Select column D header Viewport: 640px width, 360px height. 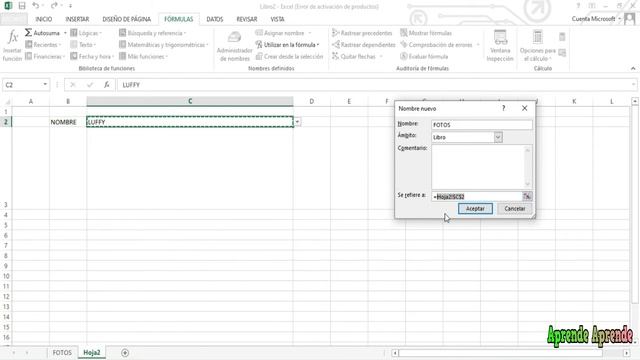(x=312, y=101)
